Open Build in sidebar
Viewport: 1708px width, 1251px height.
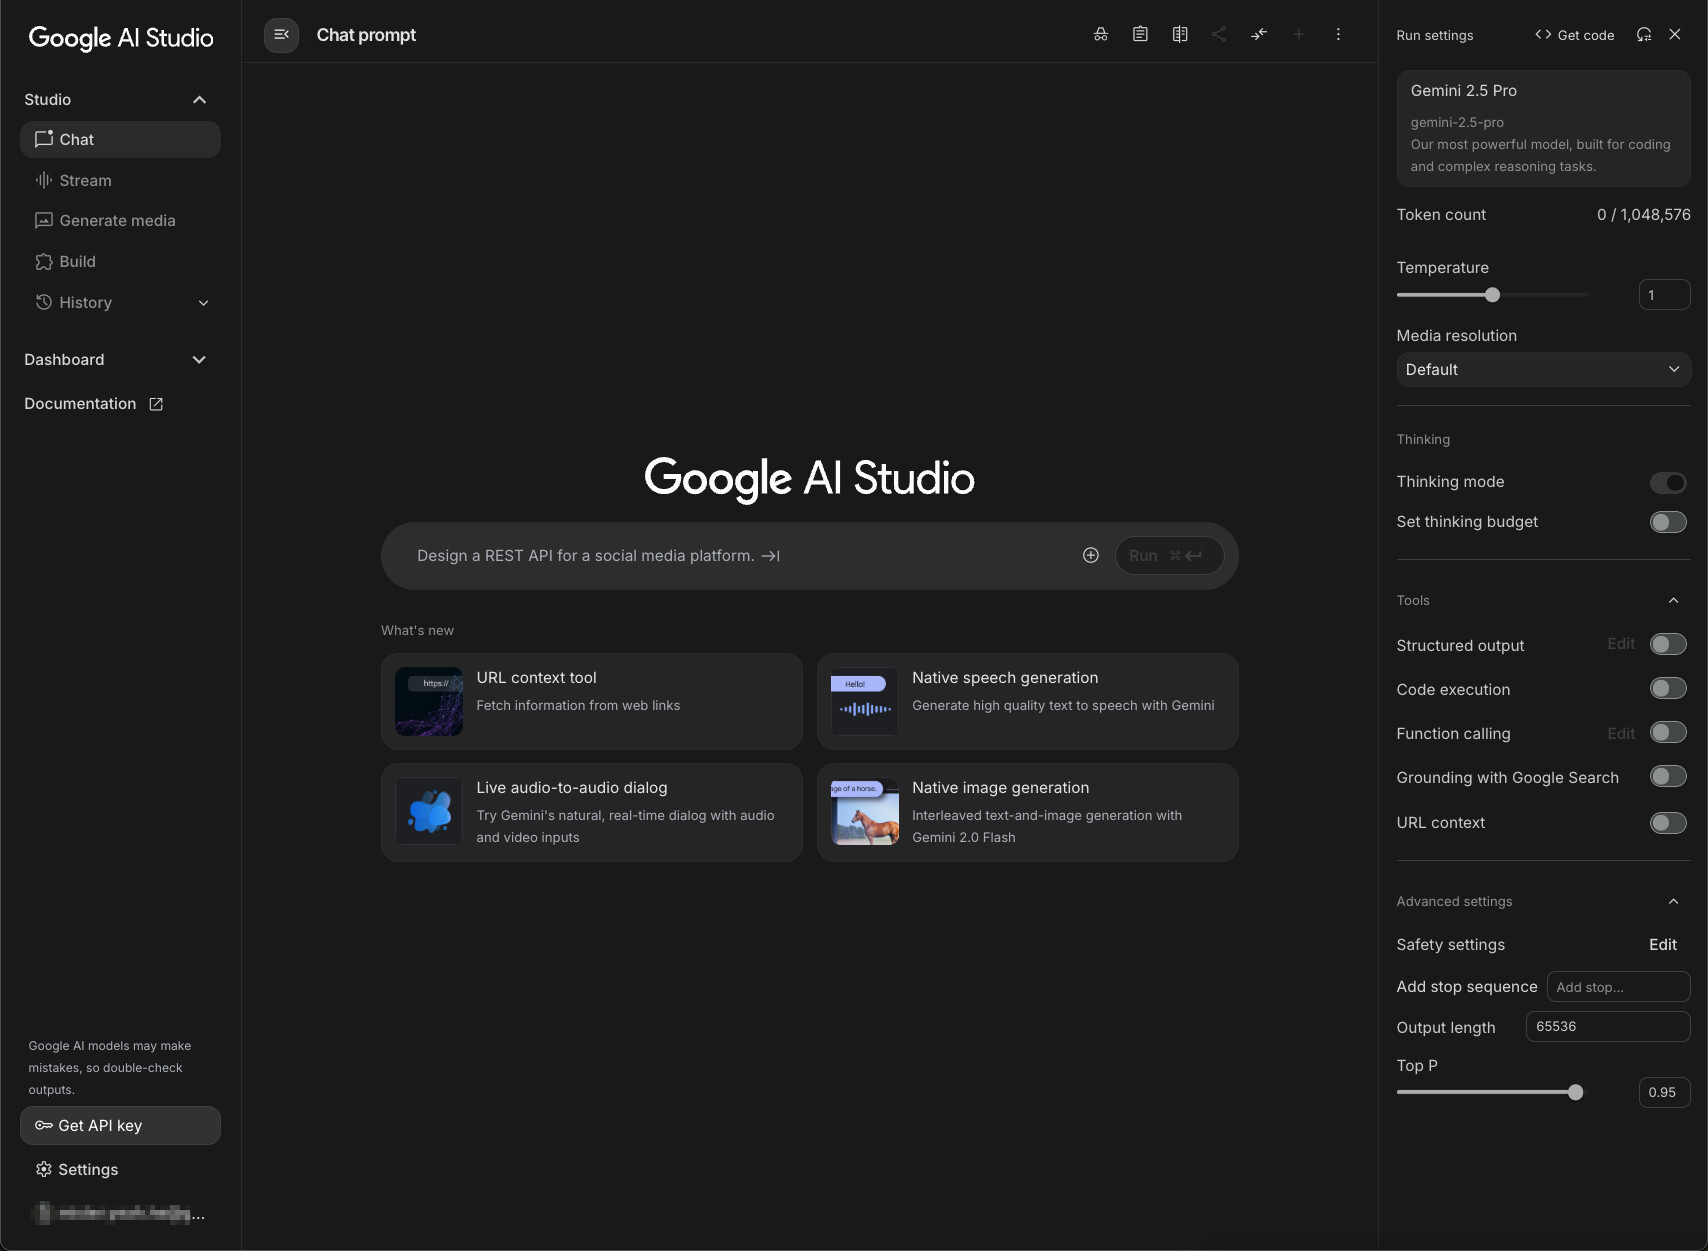(120, 261)
